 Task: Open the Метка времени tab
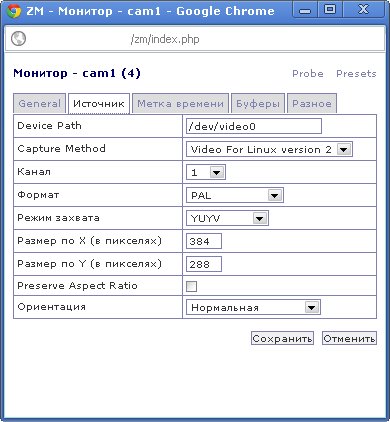pos(180,104)
